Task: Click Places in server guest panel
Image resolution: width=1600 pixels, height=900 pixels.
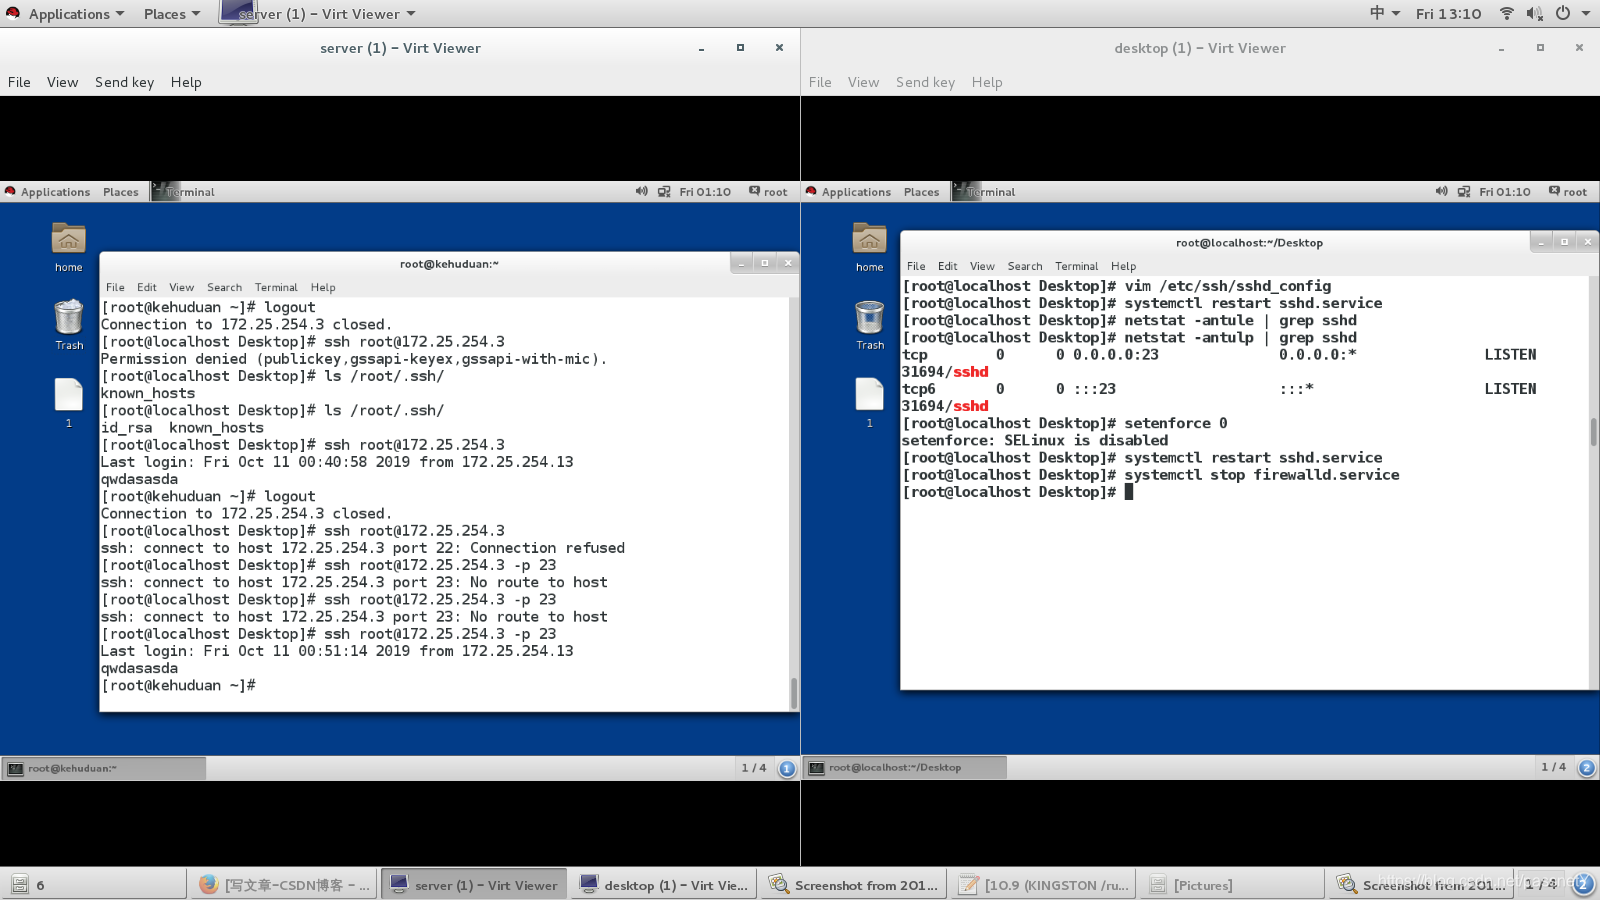Action: pos(121,192)
